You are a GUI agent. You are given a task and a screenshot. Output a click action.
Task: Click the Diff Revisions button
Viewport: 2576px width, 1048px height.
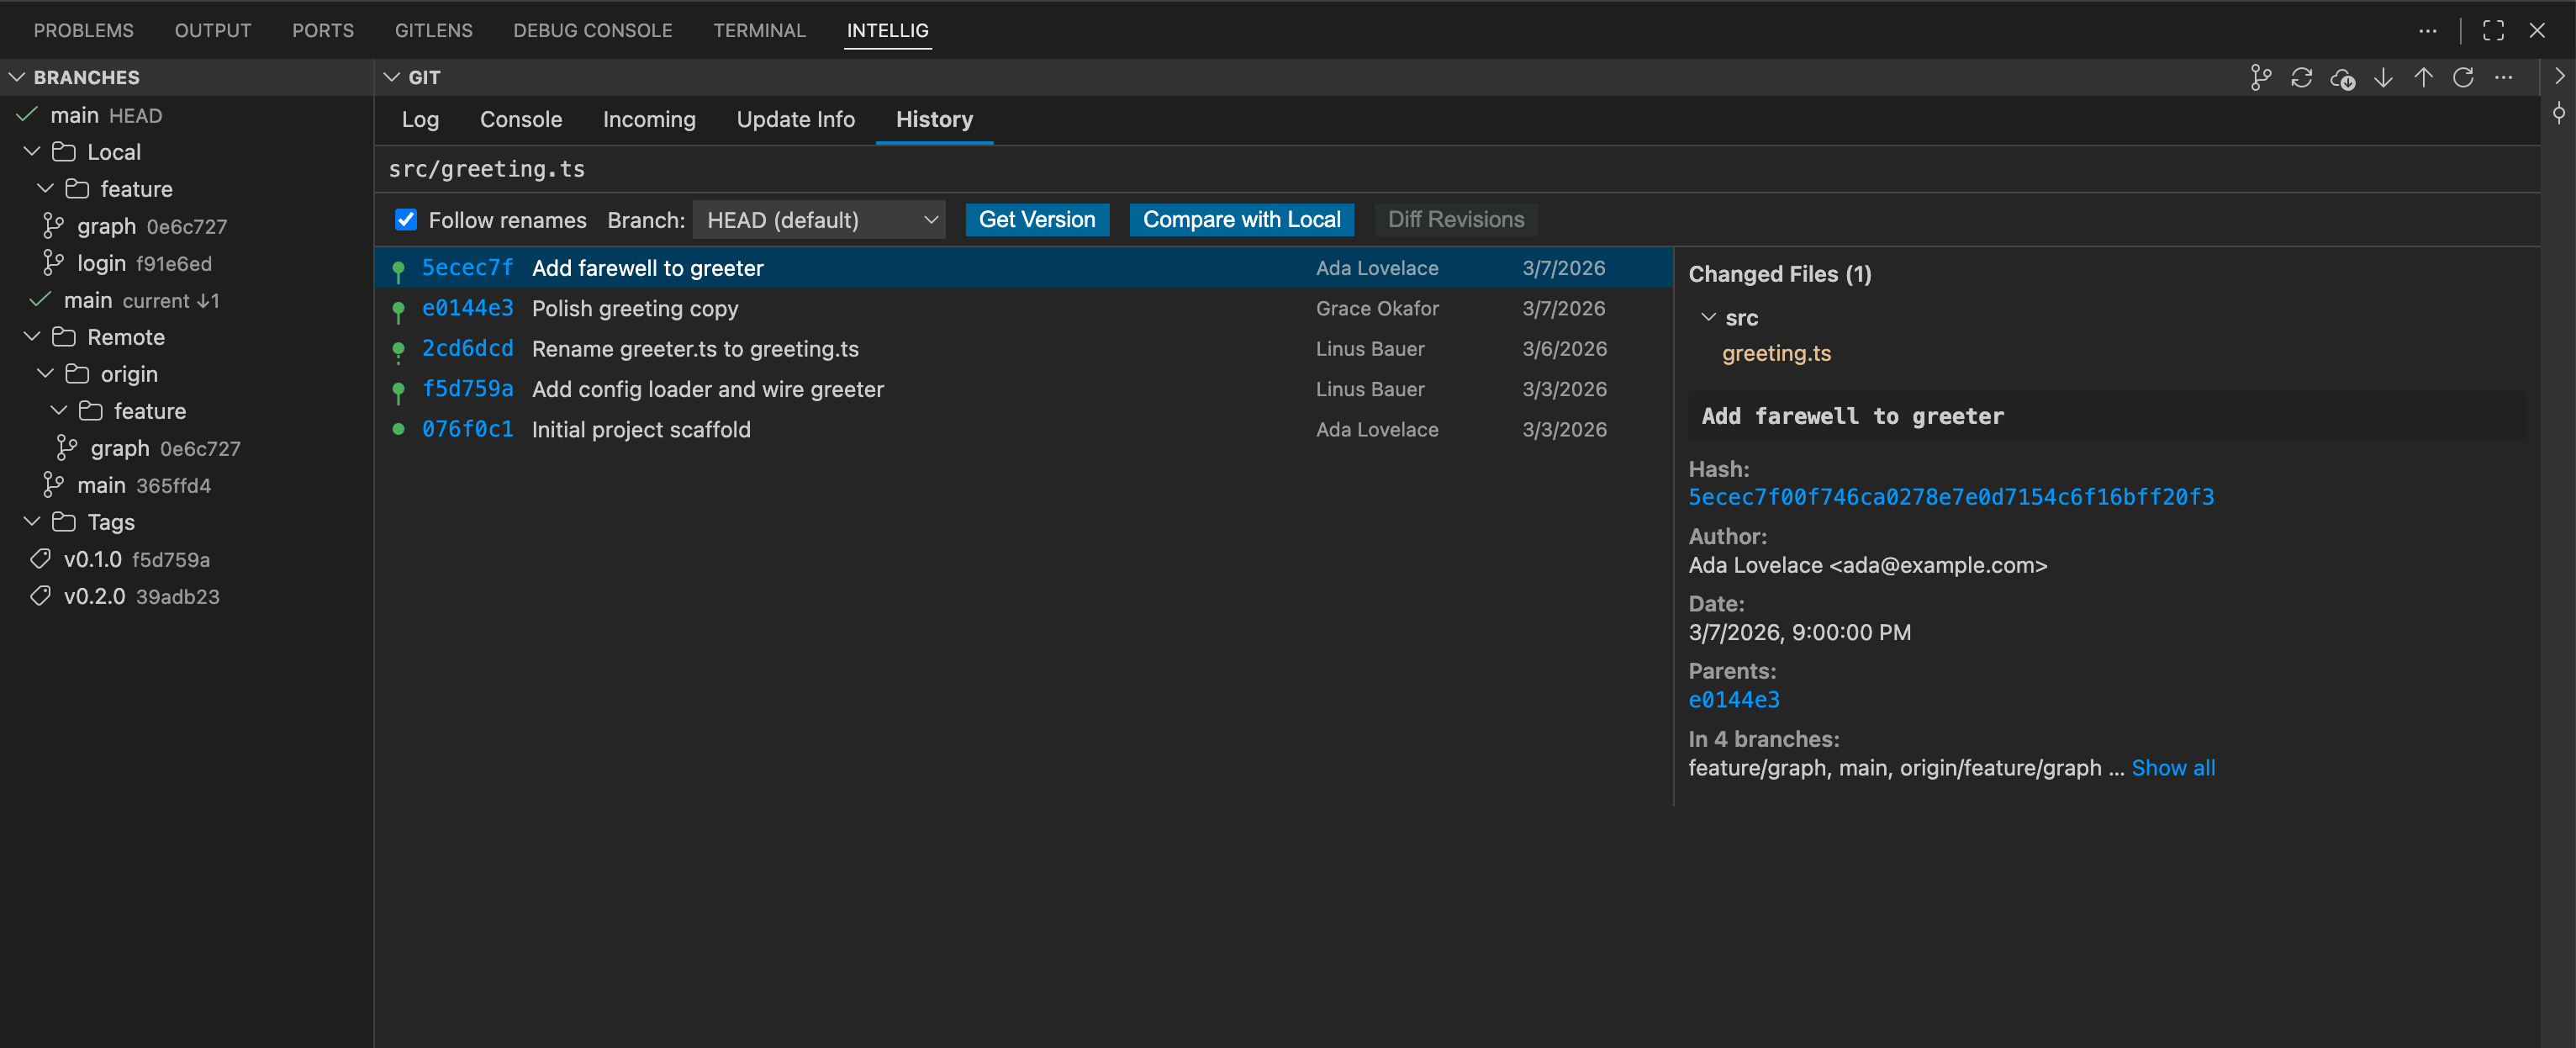(x=1456, y=220)
